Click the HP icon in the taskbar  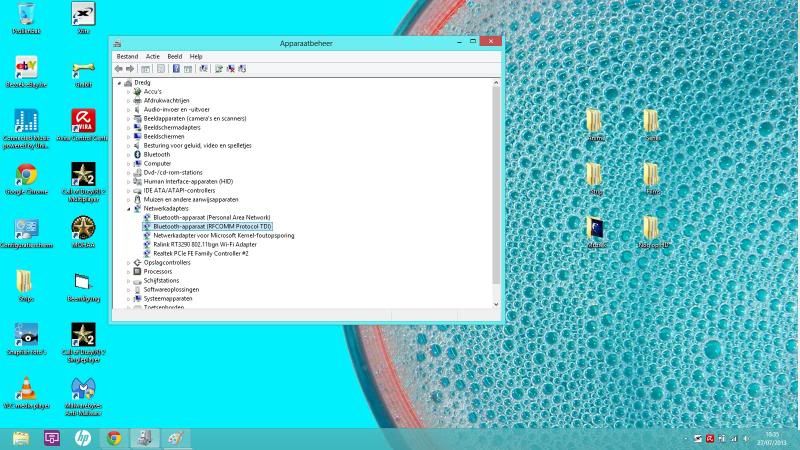click(x=82, y=438)
